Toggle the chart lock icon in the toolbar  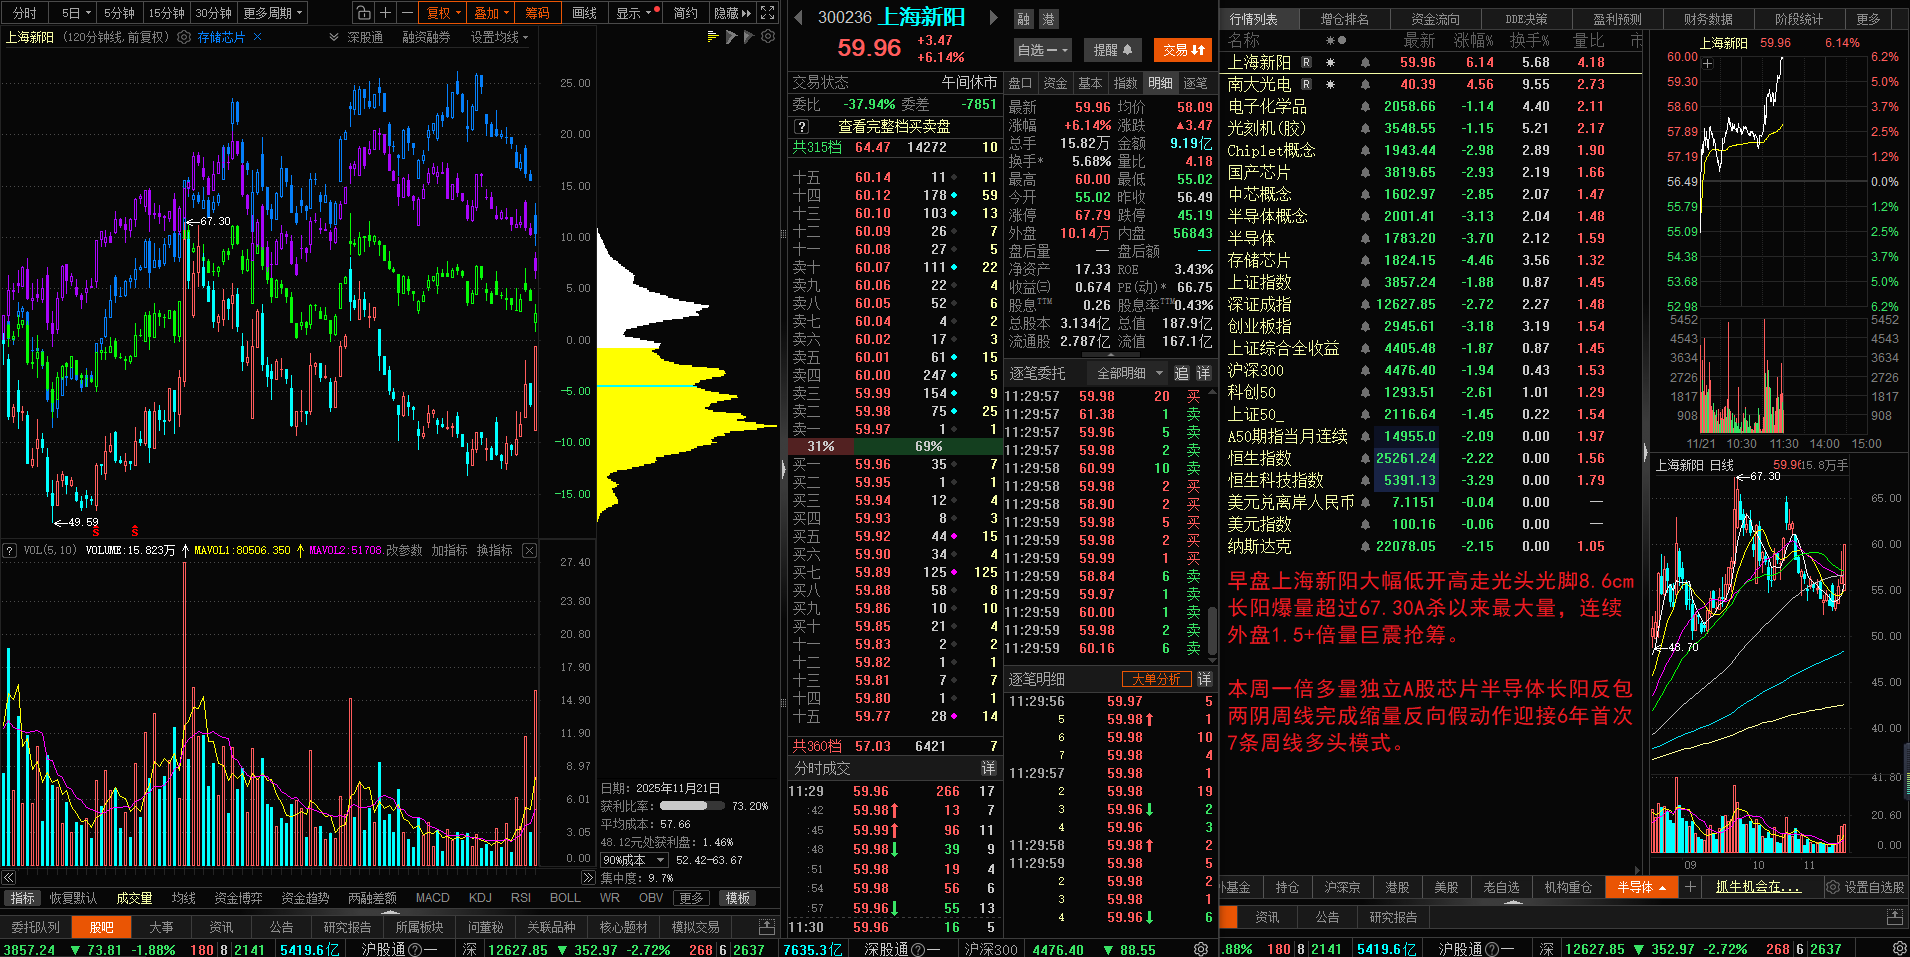(x=363, y=13)
